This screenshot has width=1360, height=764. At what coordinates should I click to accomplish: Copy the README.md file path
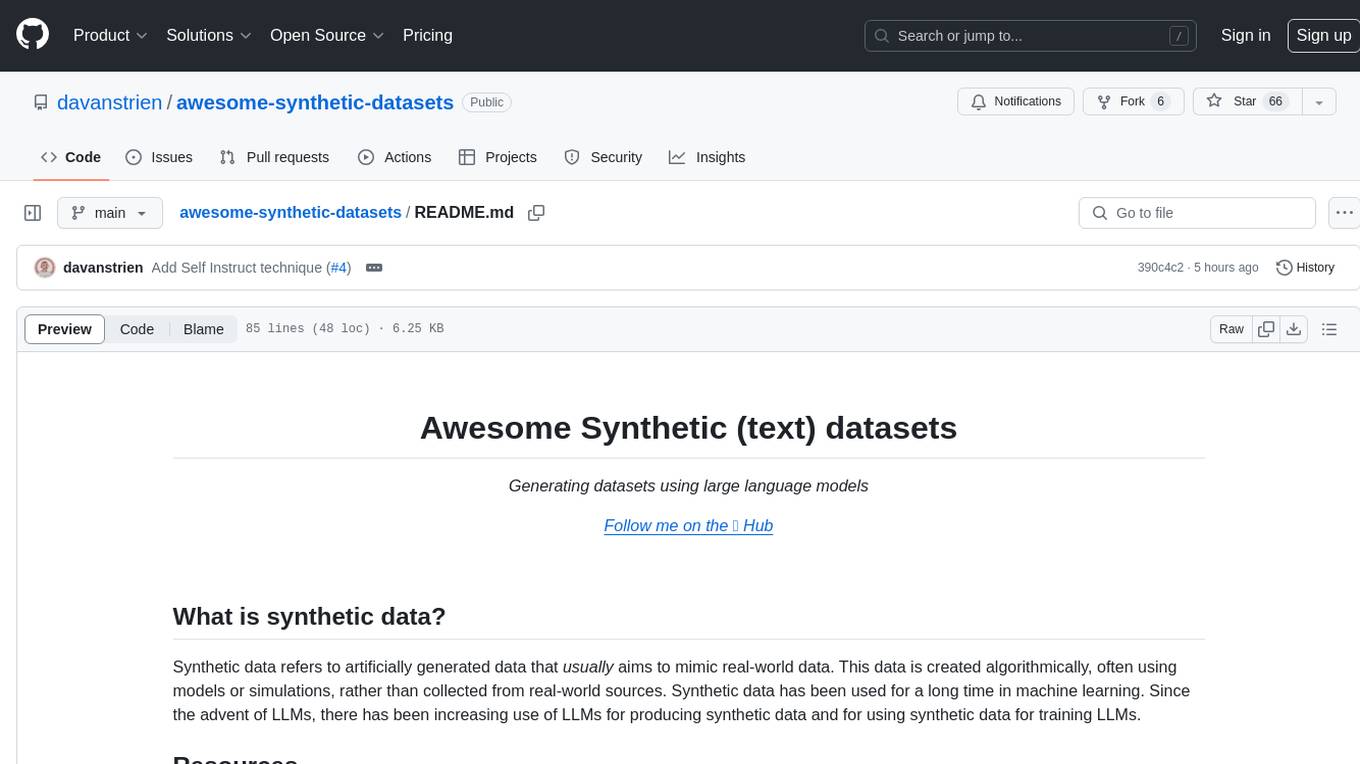[x=536, y=213]
